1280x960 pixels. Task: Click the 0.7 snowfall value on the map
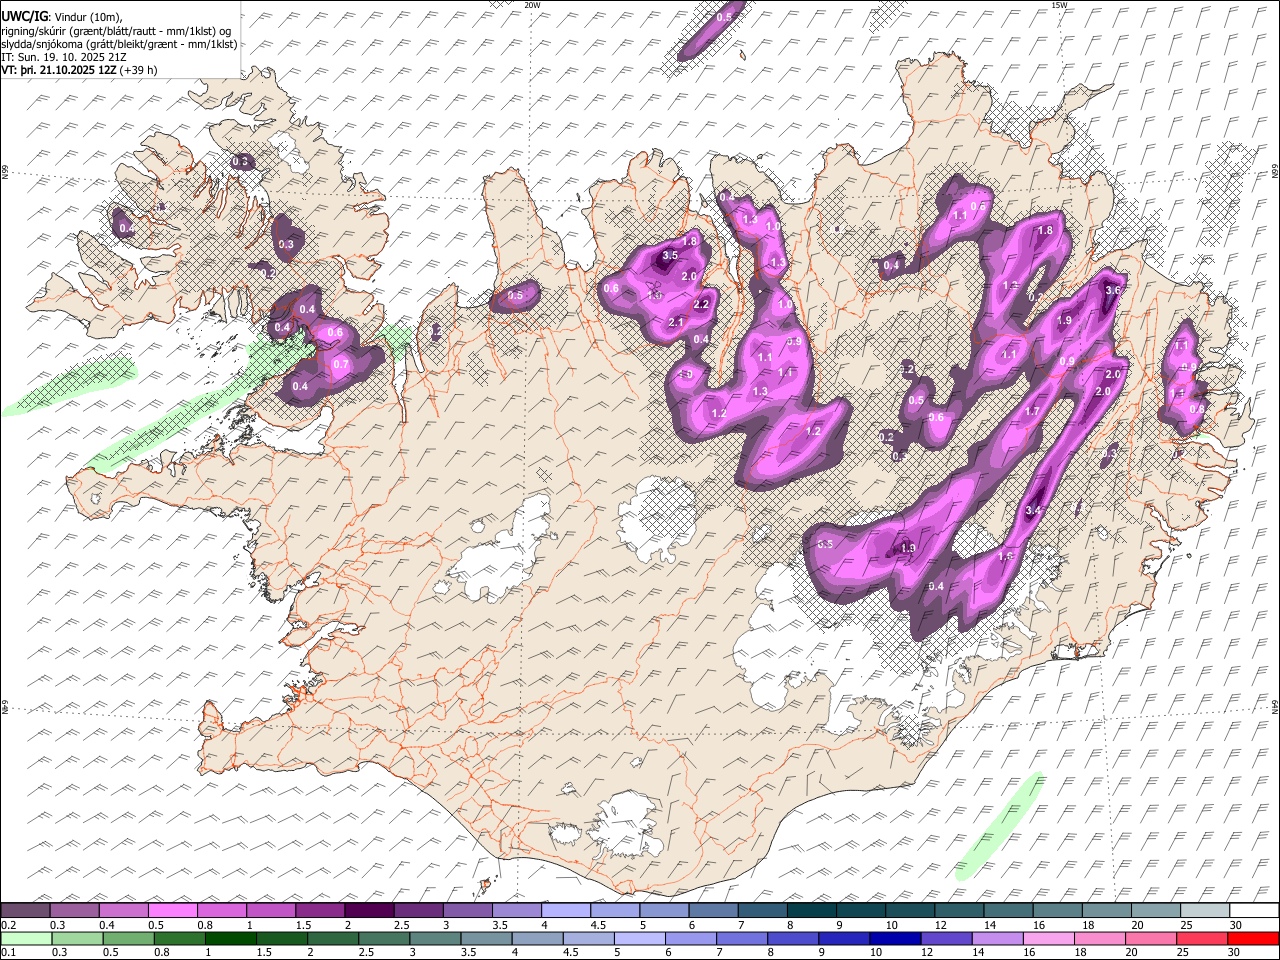click(341, 364)
